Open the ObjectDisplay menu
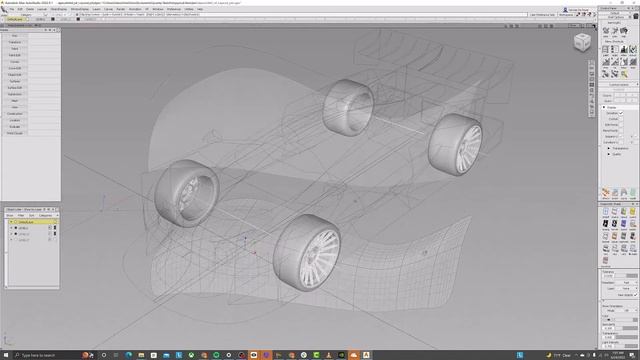Viewport: 640px width, 360px height. tap(59, 9)
